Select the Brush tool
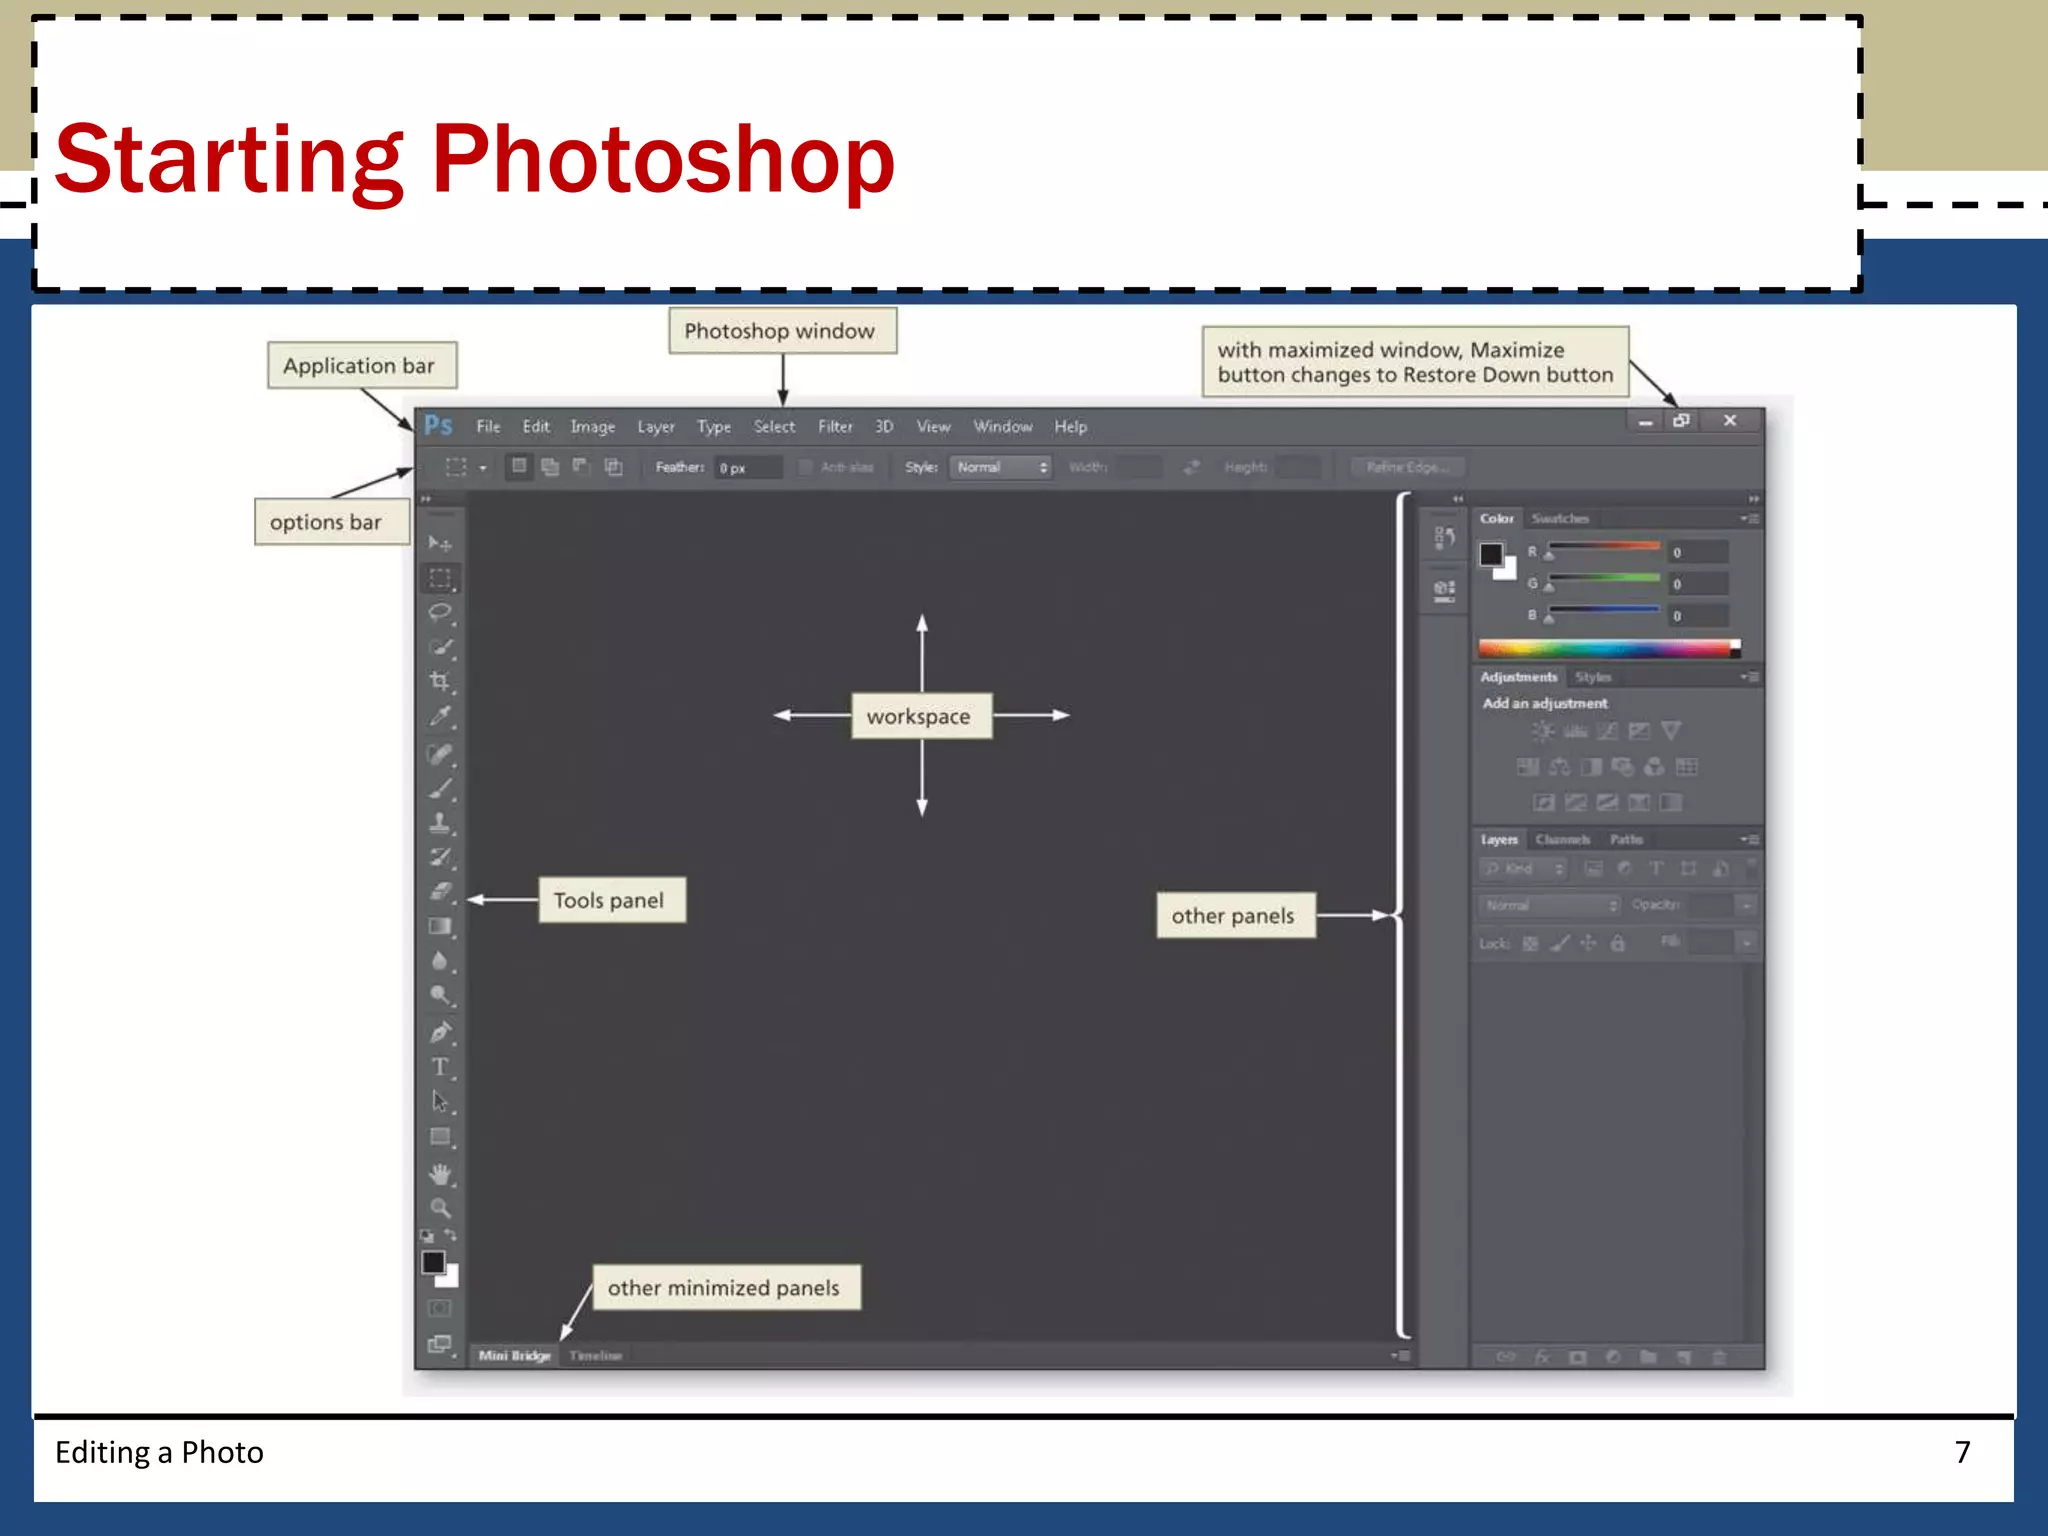 click(x=440, y=789)
